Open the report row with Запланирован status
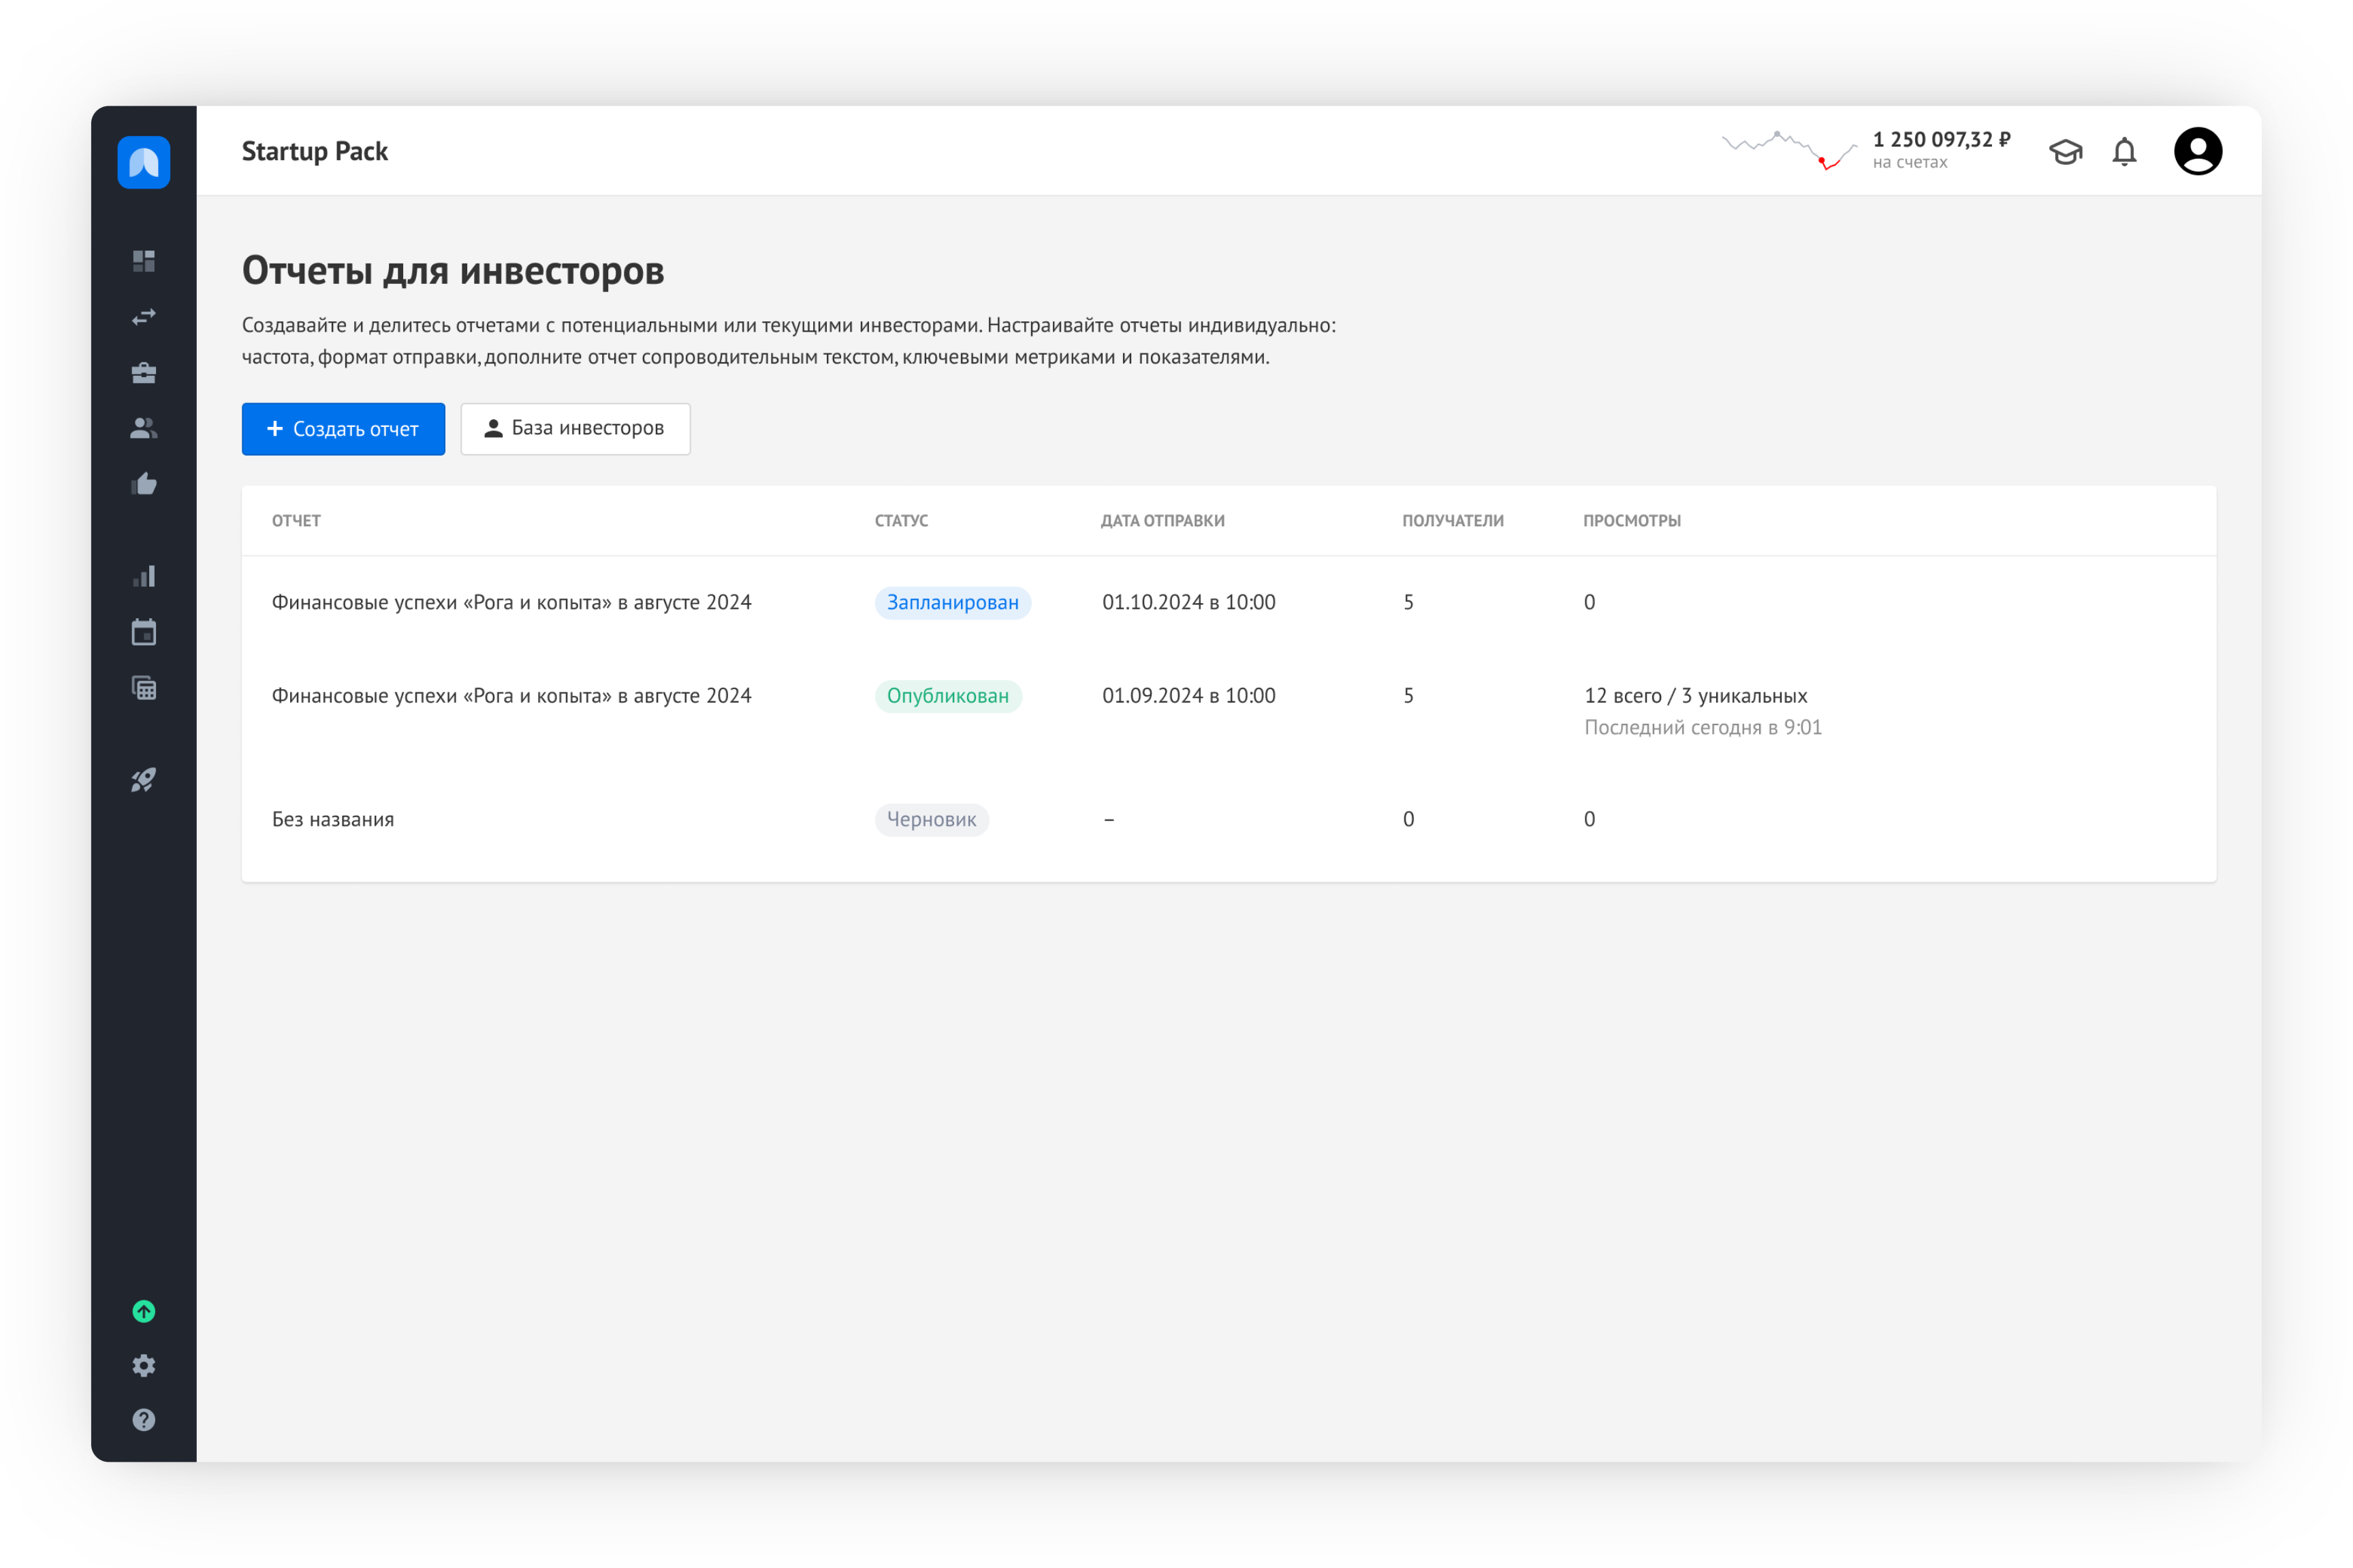The image size is (2353, 1568). (1228, 602)
